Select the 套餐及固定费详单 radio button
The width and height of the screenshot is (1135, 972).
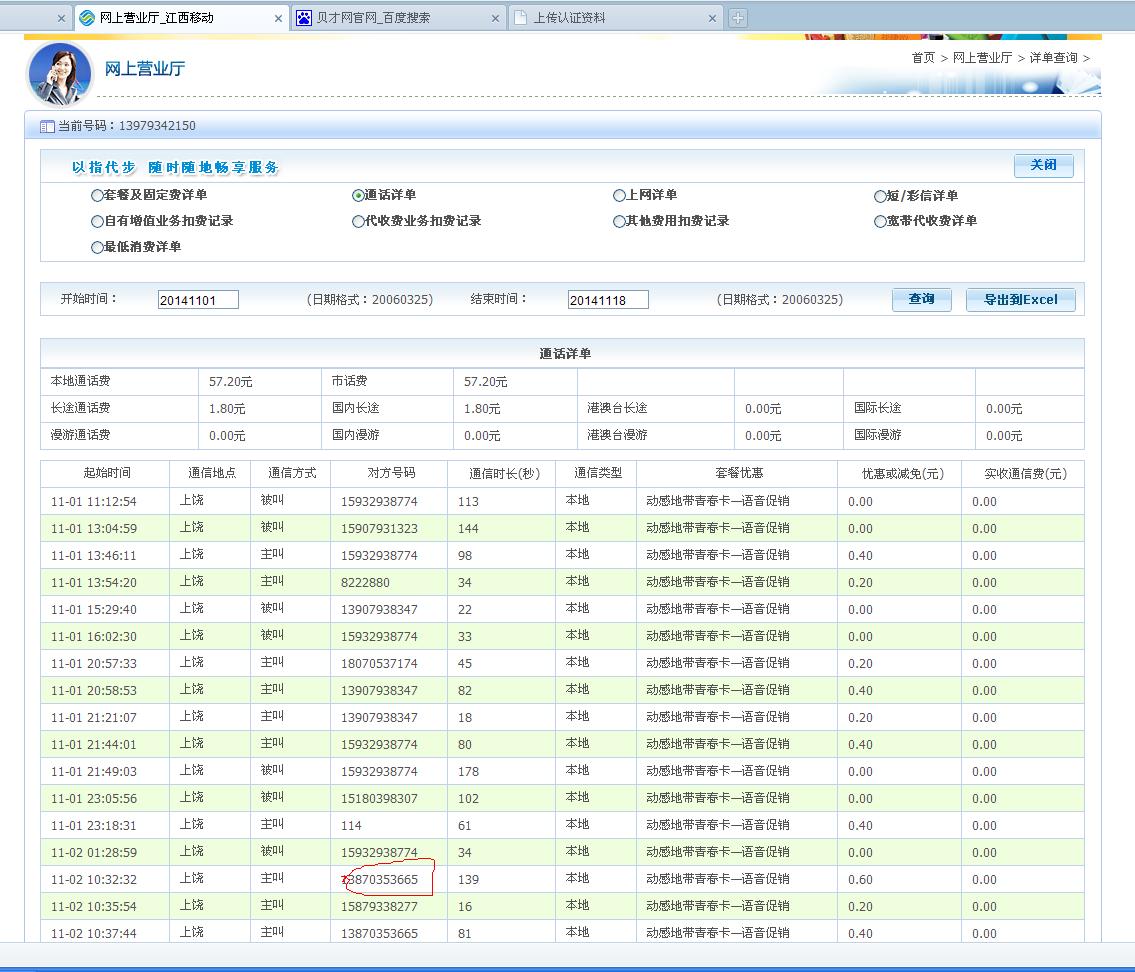click(97, 196)
